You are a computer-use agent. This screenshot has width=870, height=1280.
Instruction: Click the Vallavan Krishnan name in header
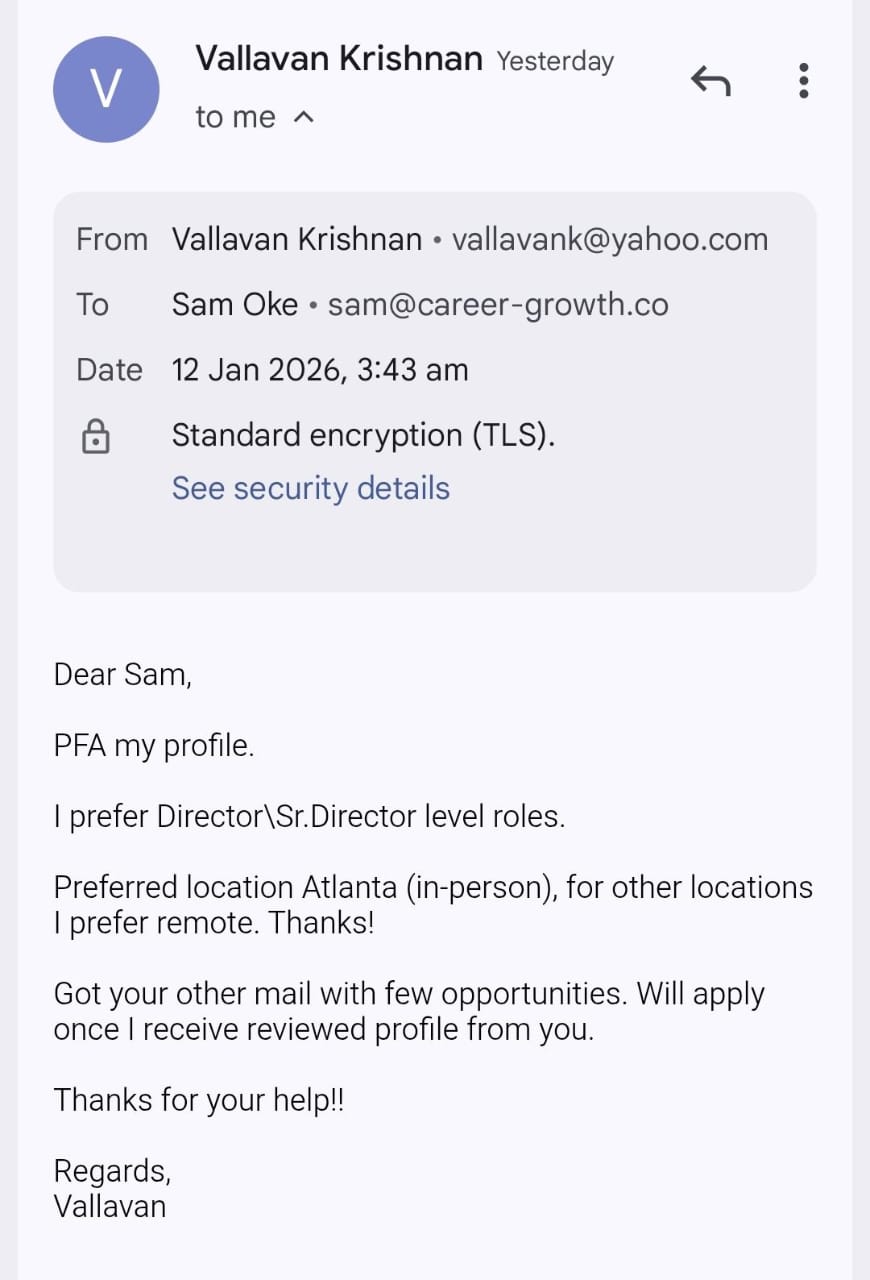tap(338, 58)
